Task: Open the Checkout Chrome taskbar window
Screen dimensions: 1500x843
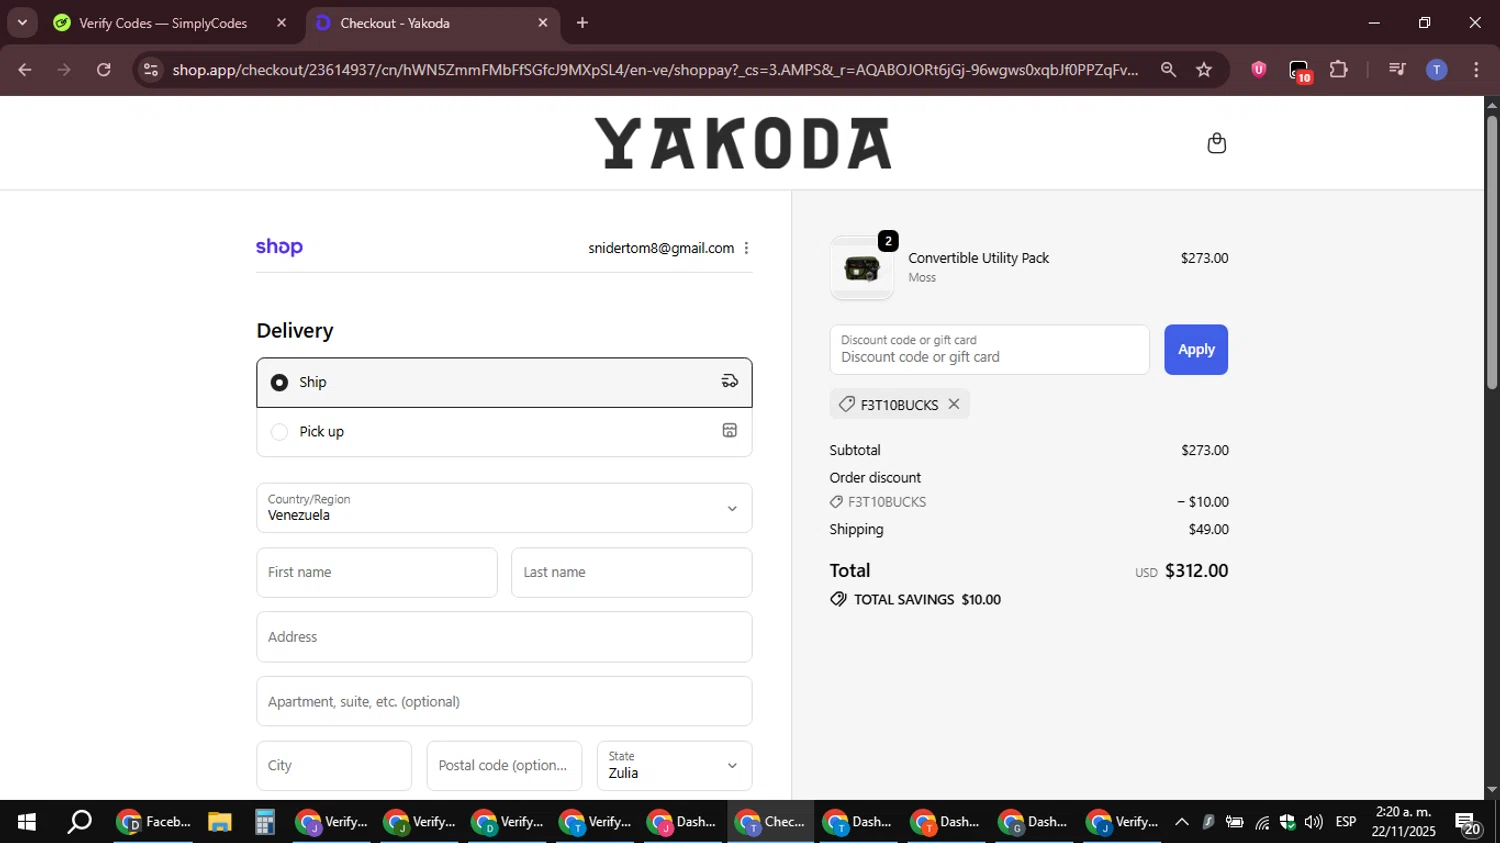Action: (770, 822)
